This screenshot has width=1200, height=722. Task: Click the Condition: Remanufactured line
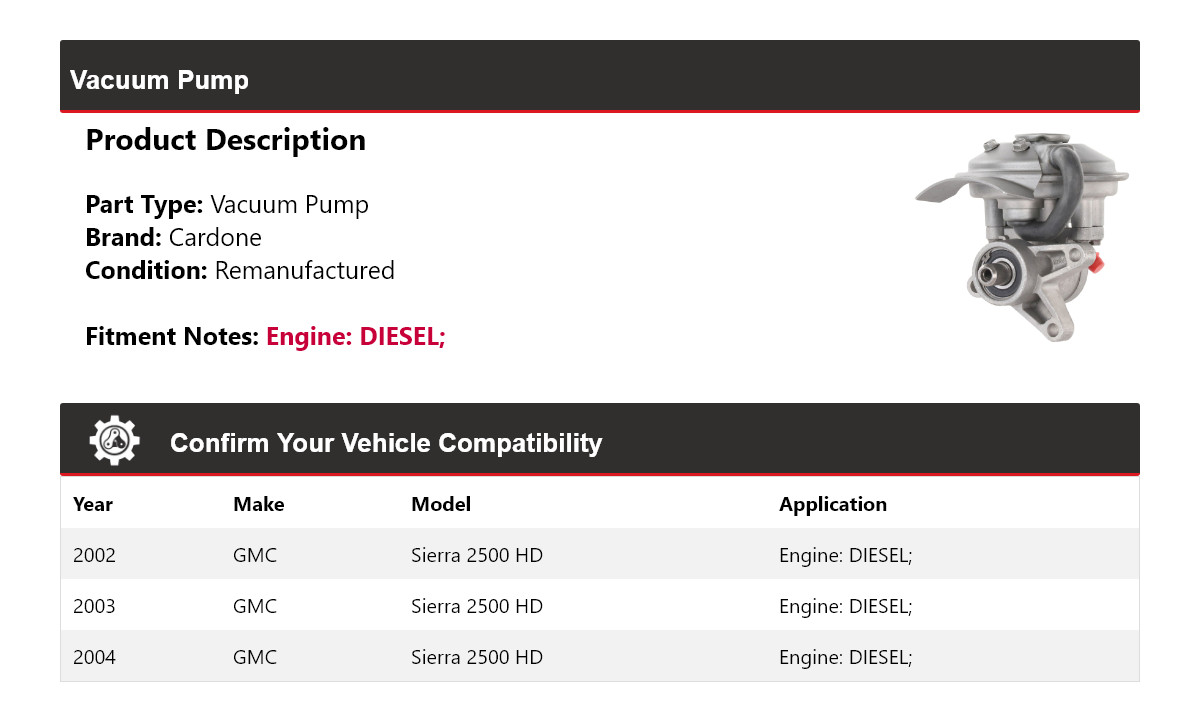pyautogui.click(x=240, y=271)
